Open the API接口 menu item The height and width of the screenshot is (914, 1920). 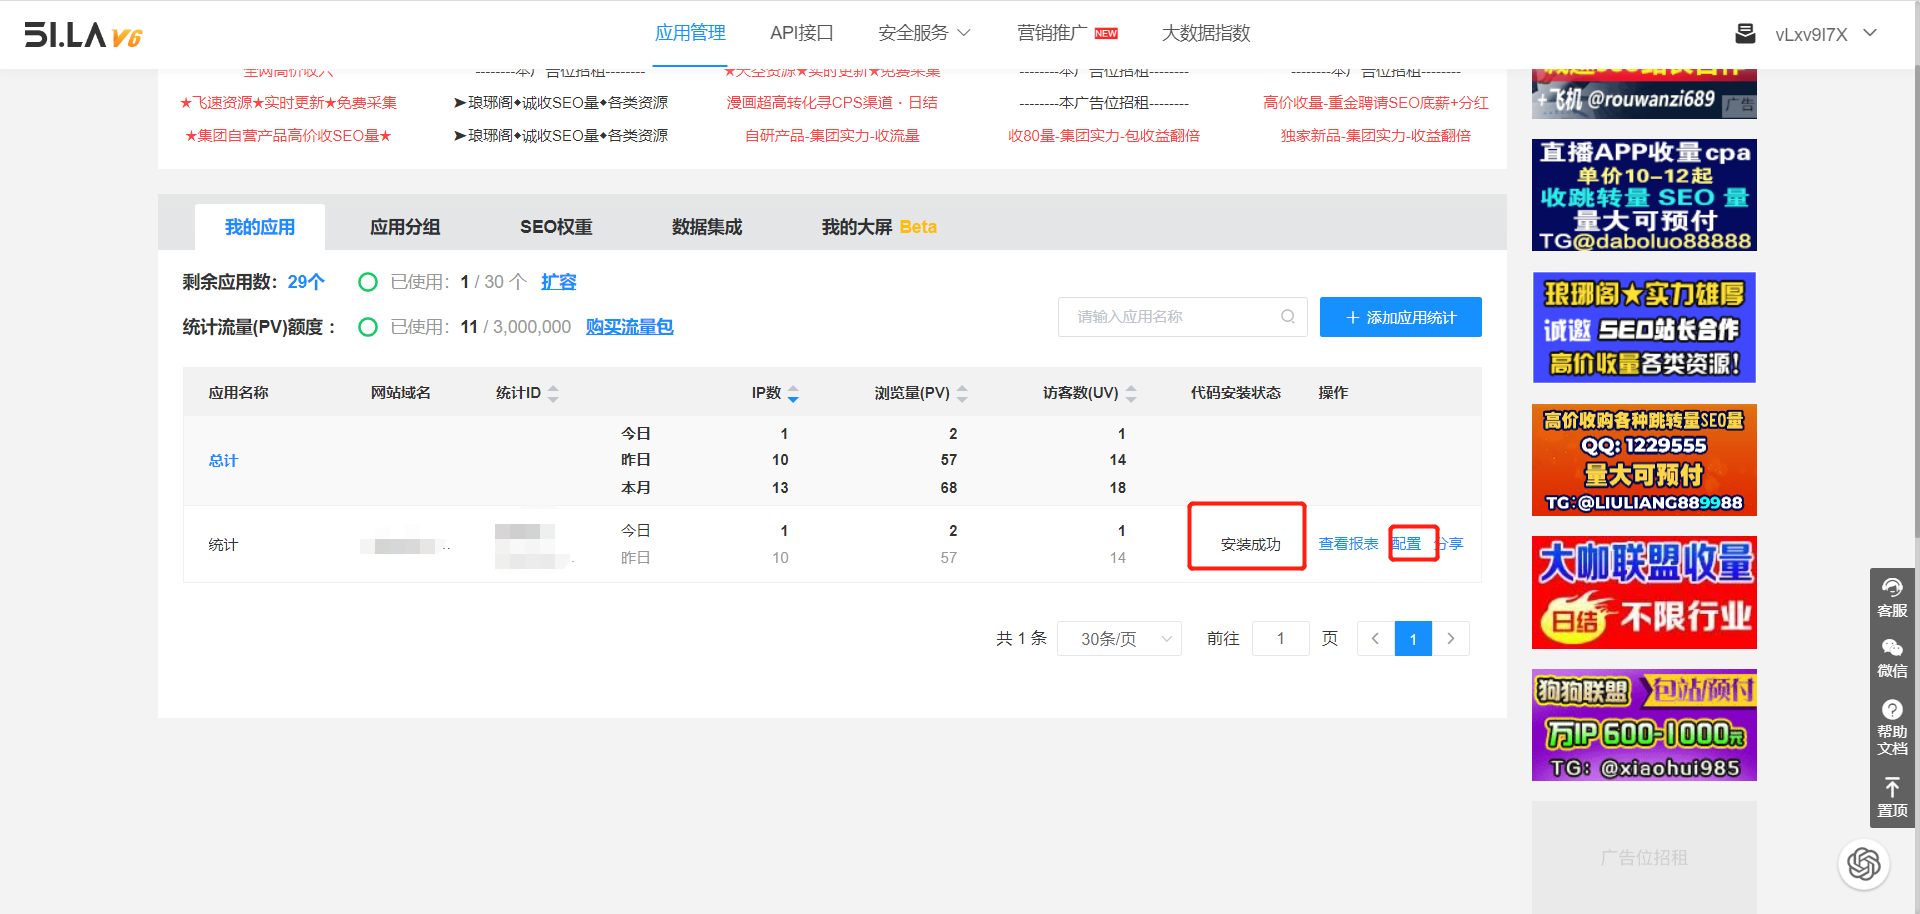[x=801, y=33]
